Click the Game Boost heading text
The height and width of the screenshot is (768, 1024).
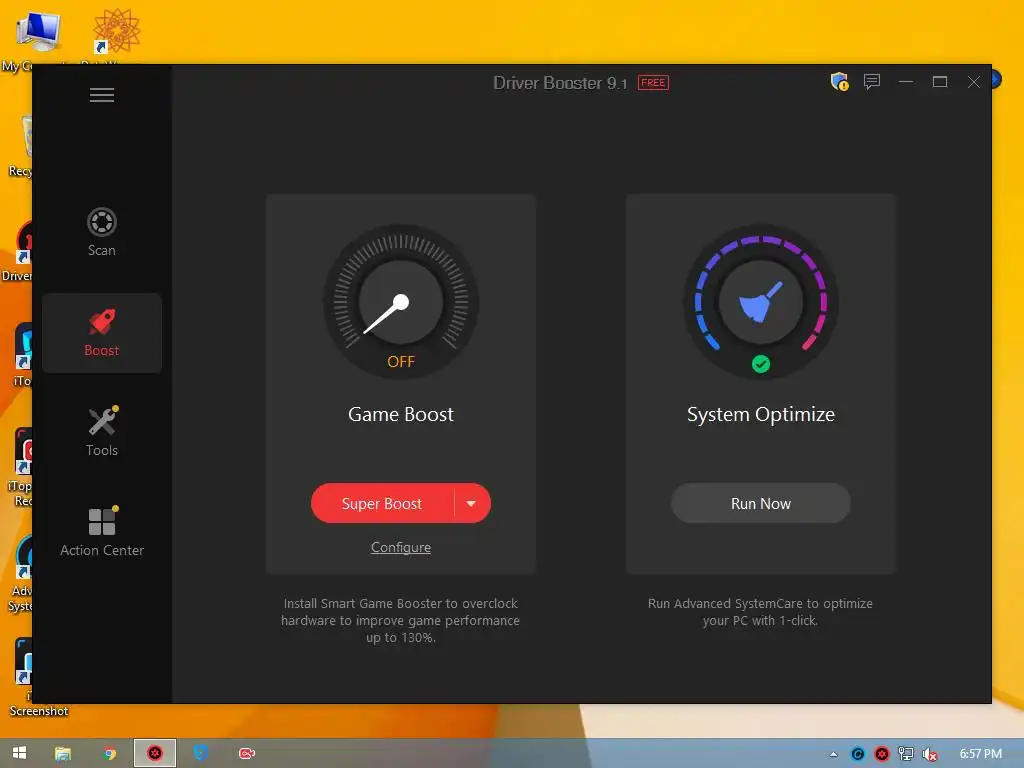[x=401, y=414]
